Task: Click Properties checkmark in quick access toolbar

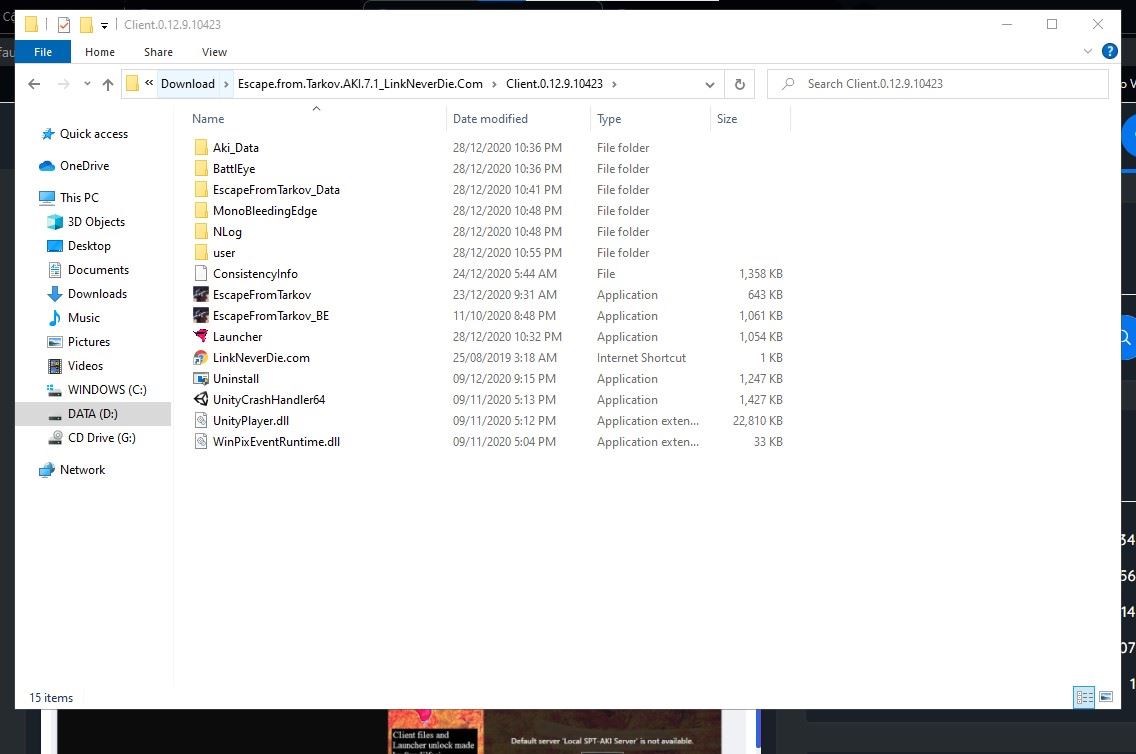Action: tap(64, 25)
